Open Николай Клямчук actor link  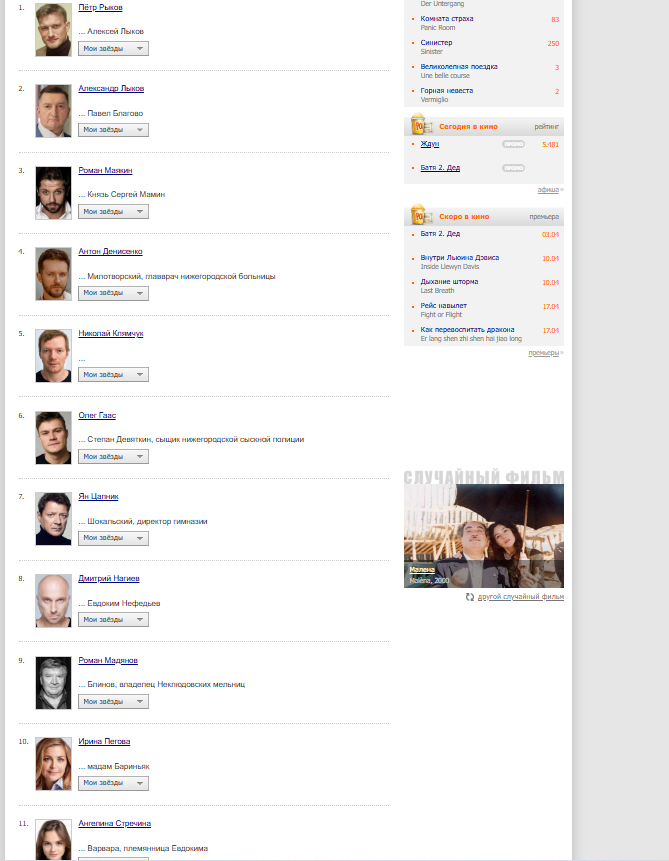[110, 333]
